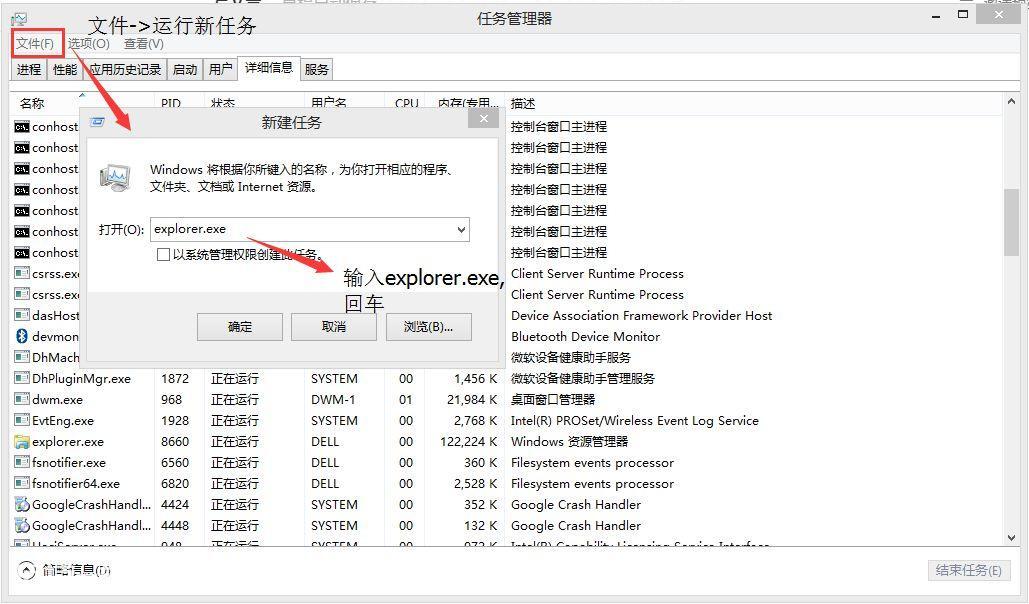
Task: Click the dwm.exe process icon
Action: [22, 399]
